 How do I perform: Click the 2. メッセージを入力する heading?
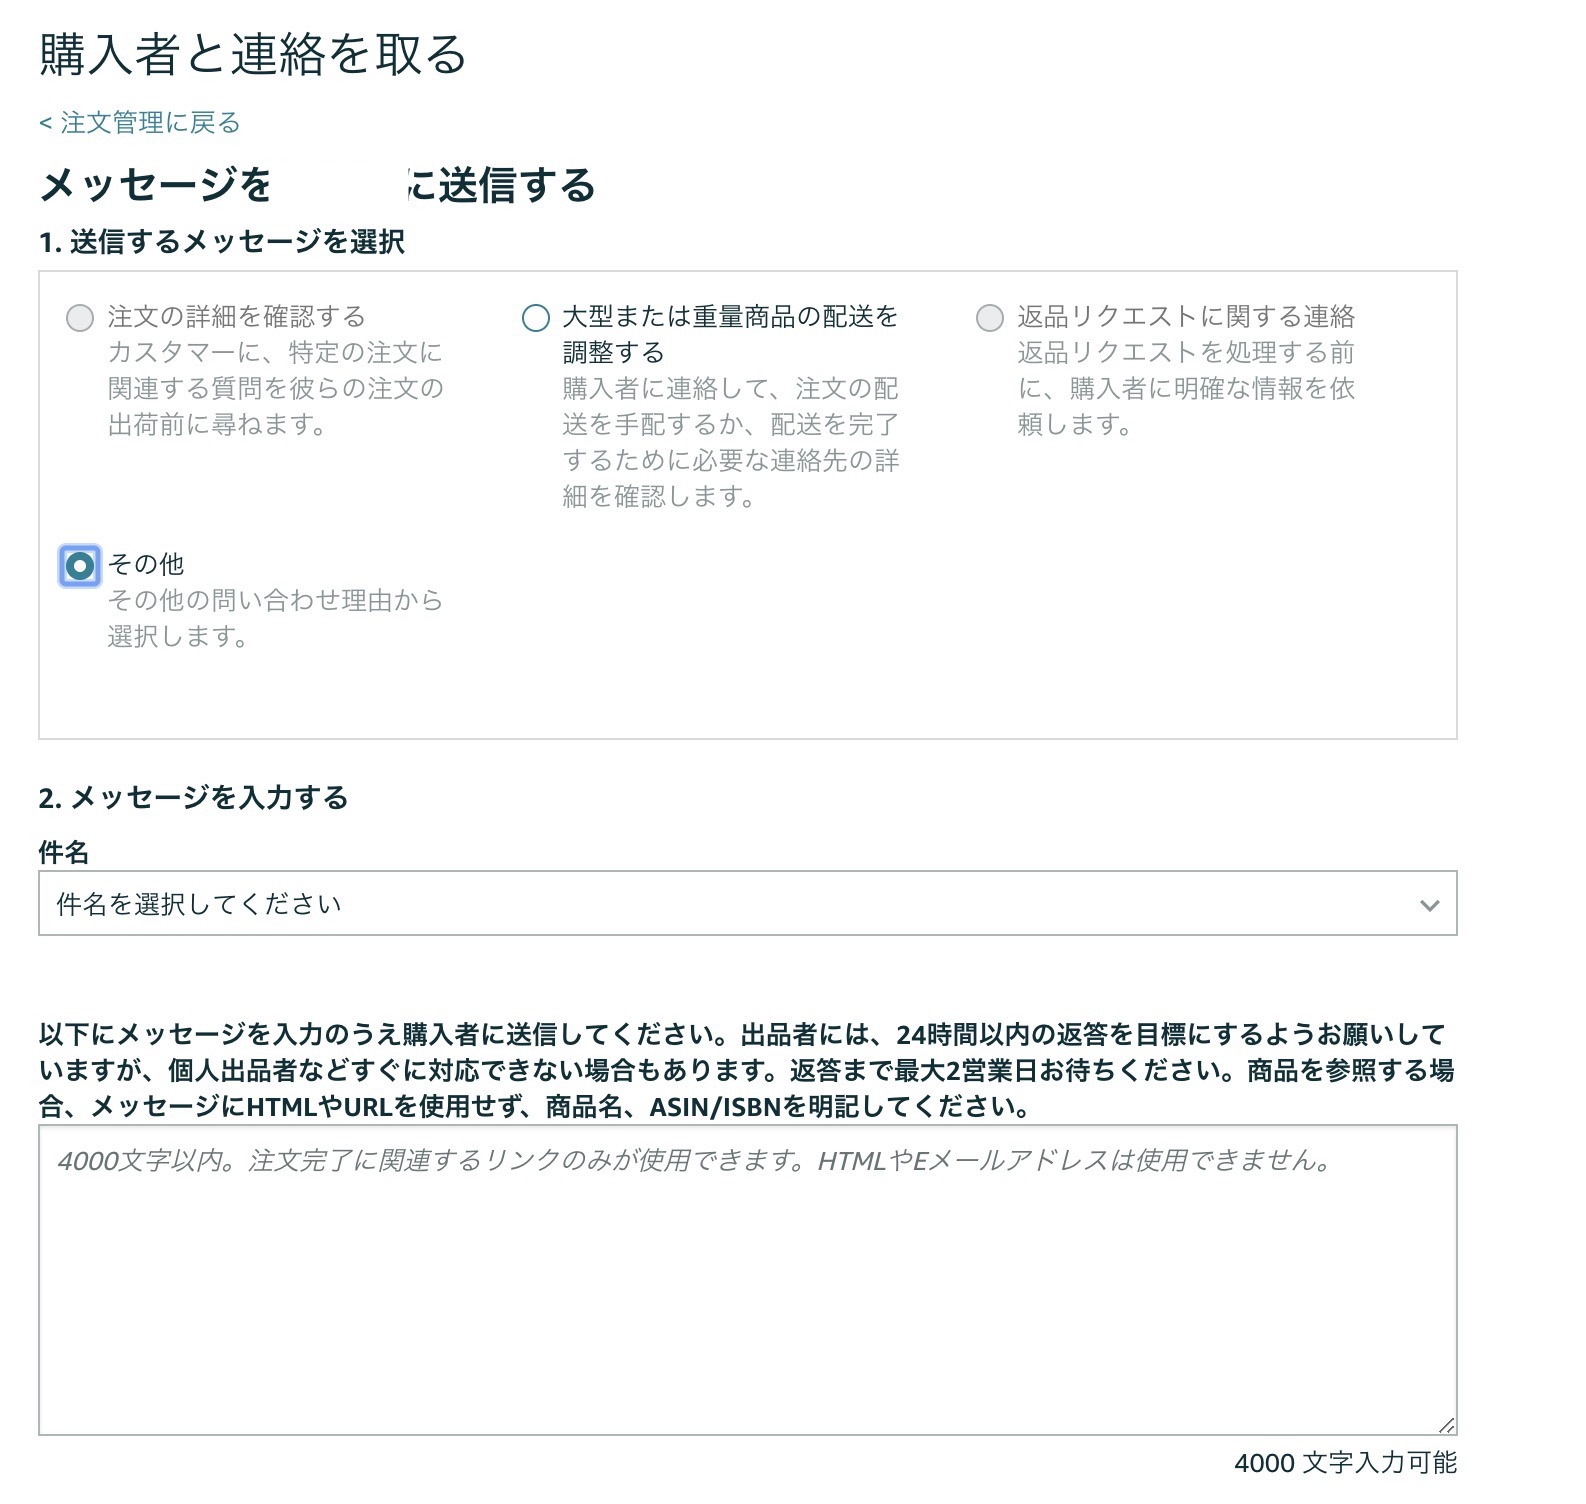tap(194, 798)
